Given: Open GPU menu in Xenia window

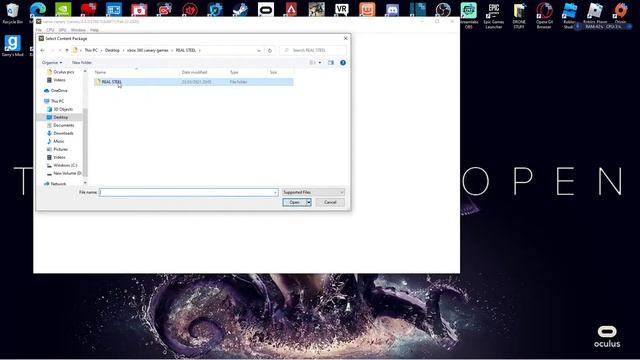Looking at the screenshot, I should [62, 30].
